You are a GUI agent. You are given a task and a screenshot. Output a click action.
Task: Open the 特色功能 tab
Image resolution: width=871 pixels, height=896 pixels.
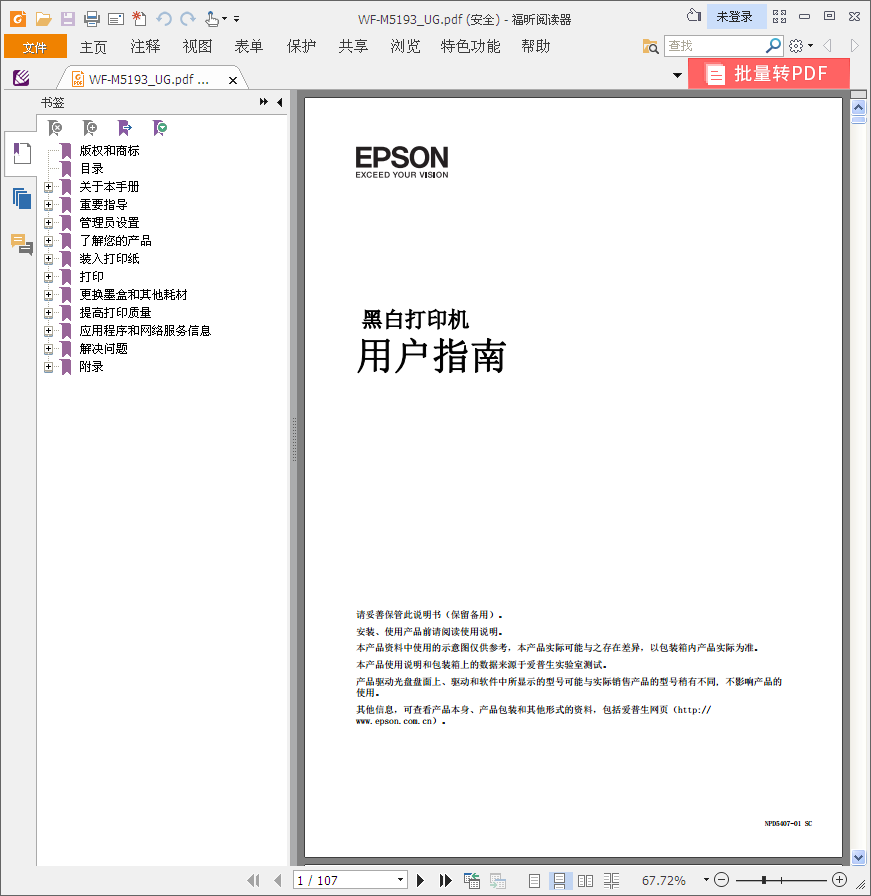click(x=470, y=46)
